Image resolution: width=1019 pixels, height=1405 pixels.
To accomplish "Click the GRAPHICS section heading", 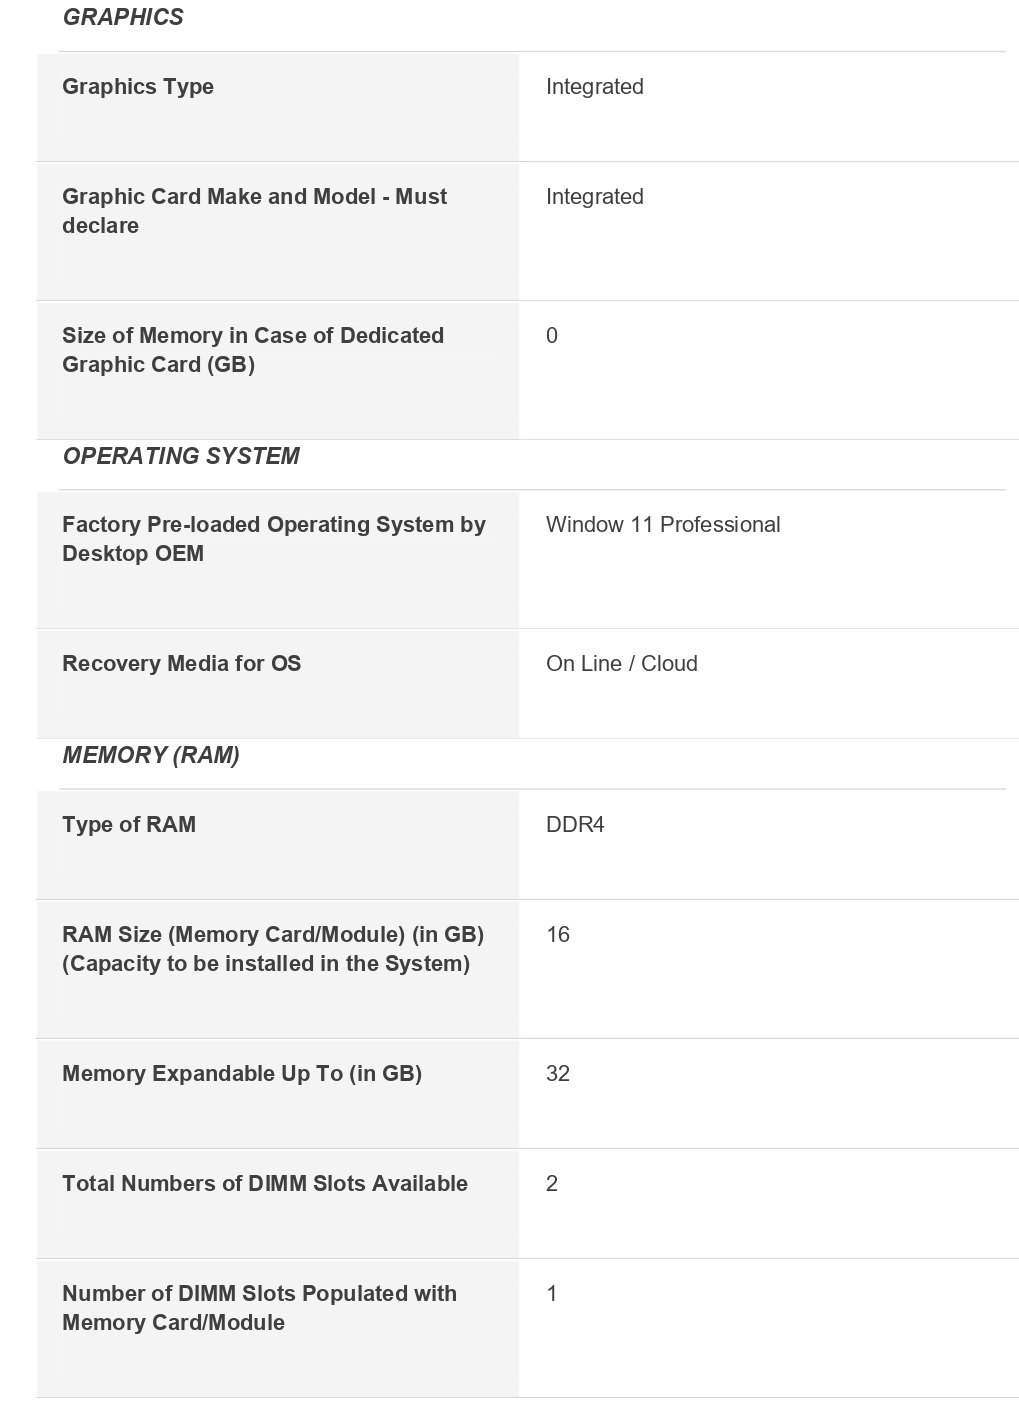I will point(123,17).
